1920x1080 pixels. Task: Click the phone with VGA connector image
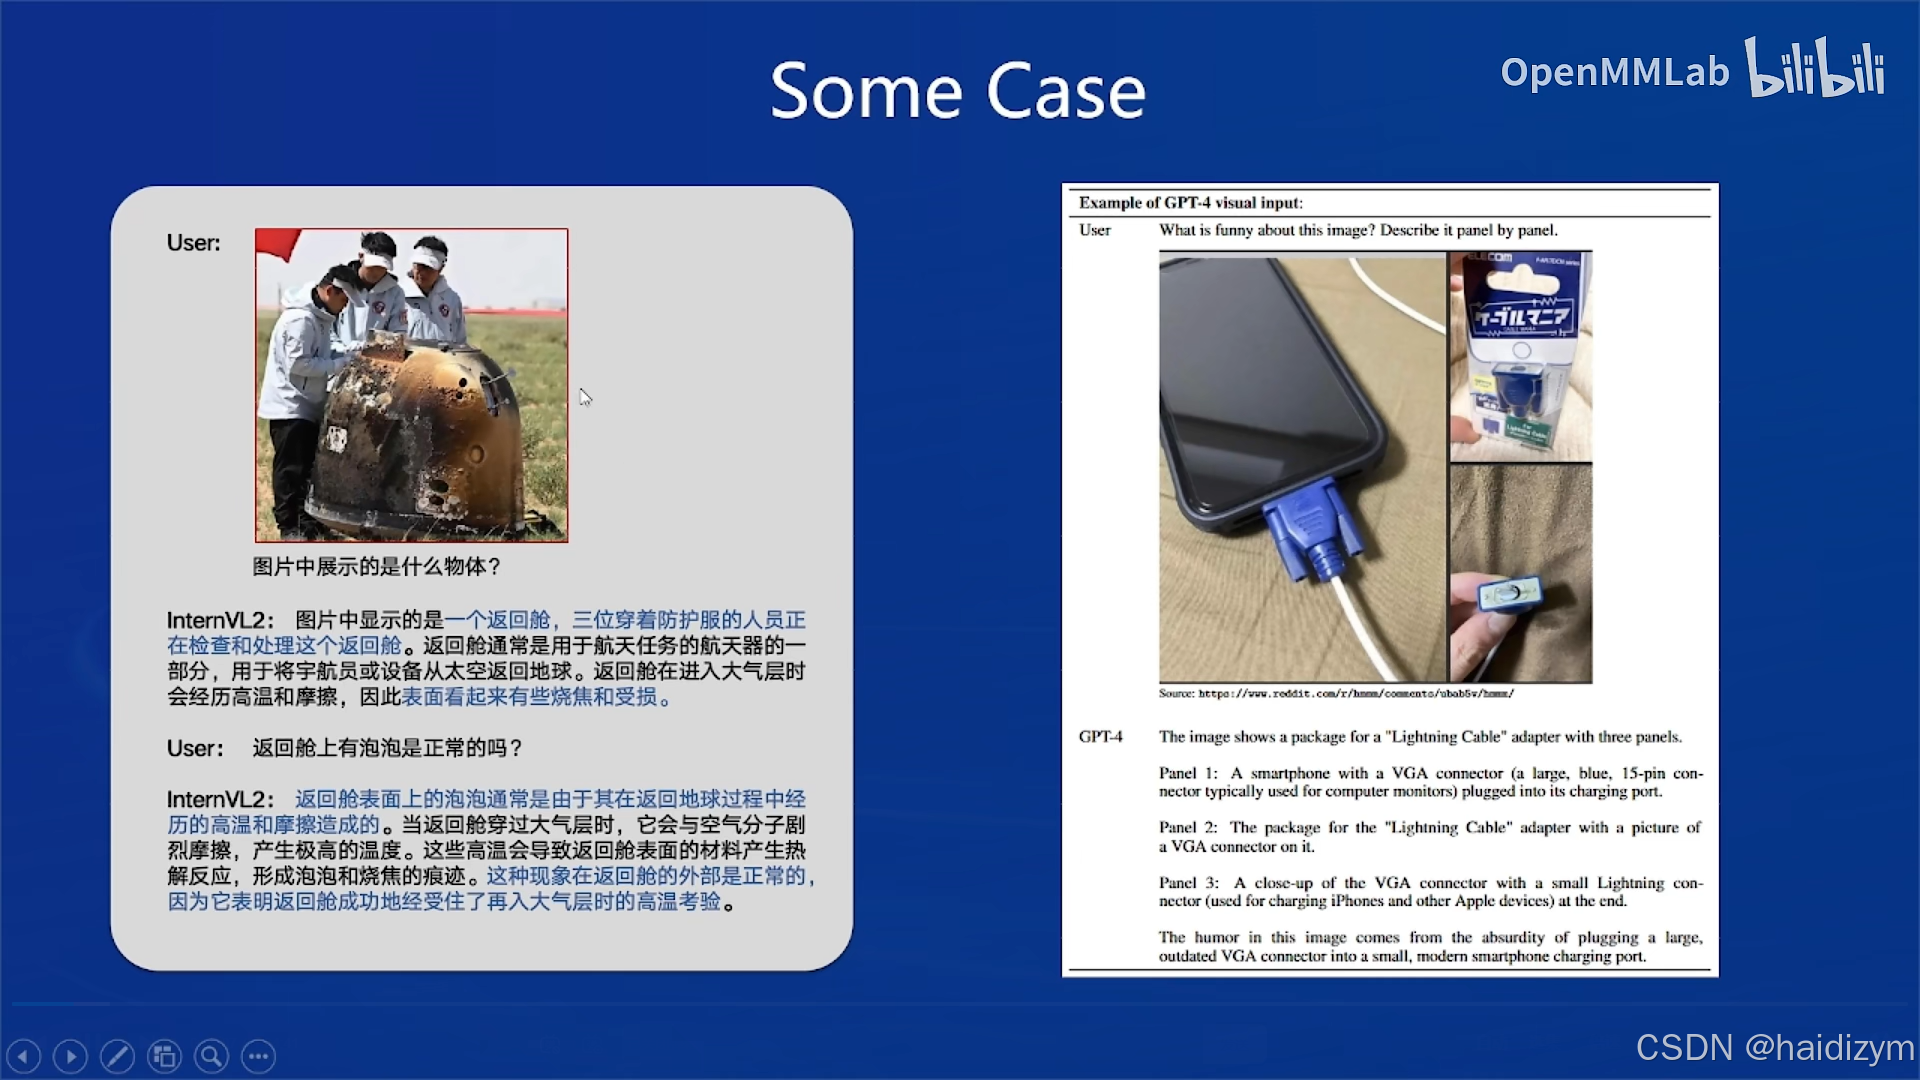[1302, 467]
